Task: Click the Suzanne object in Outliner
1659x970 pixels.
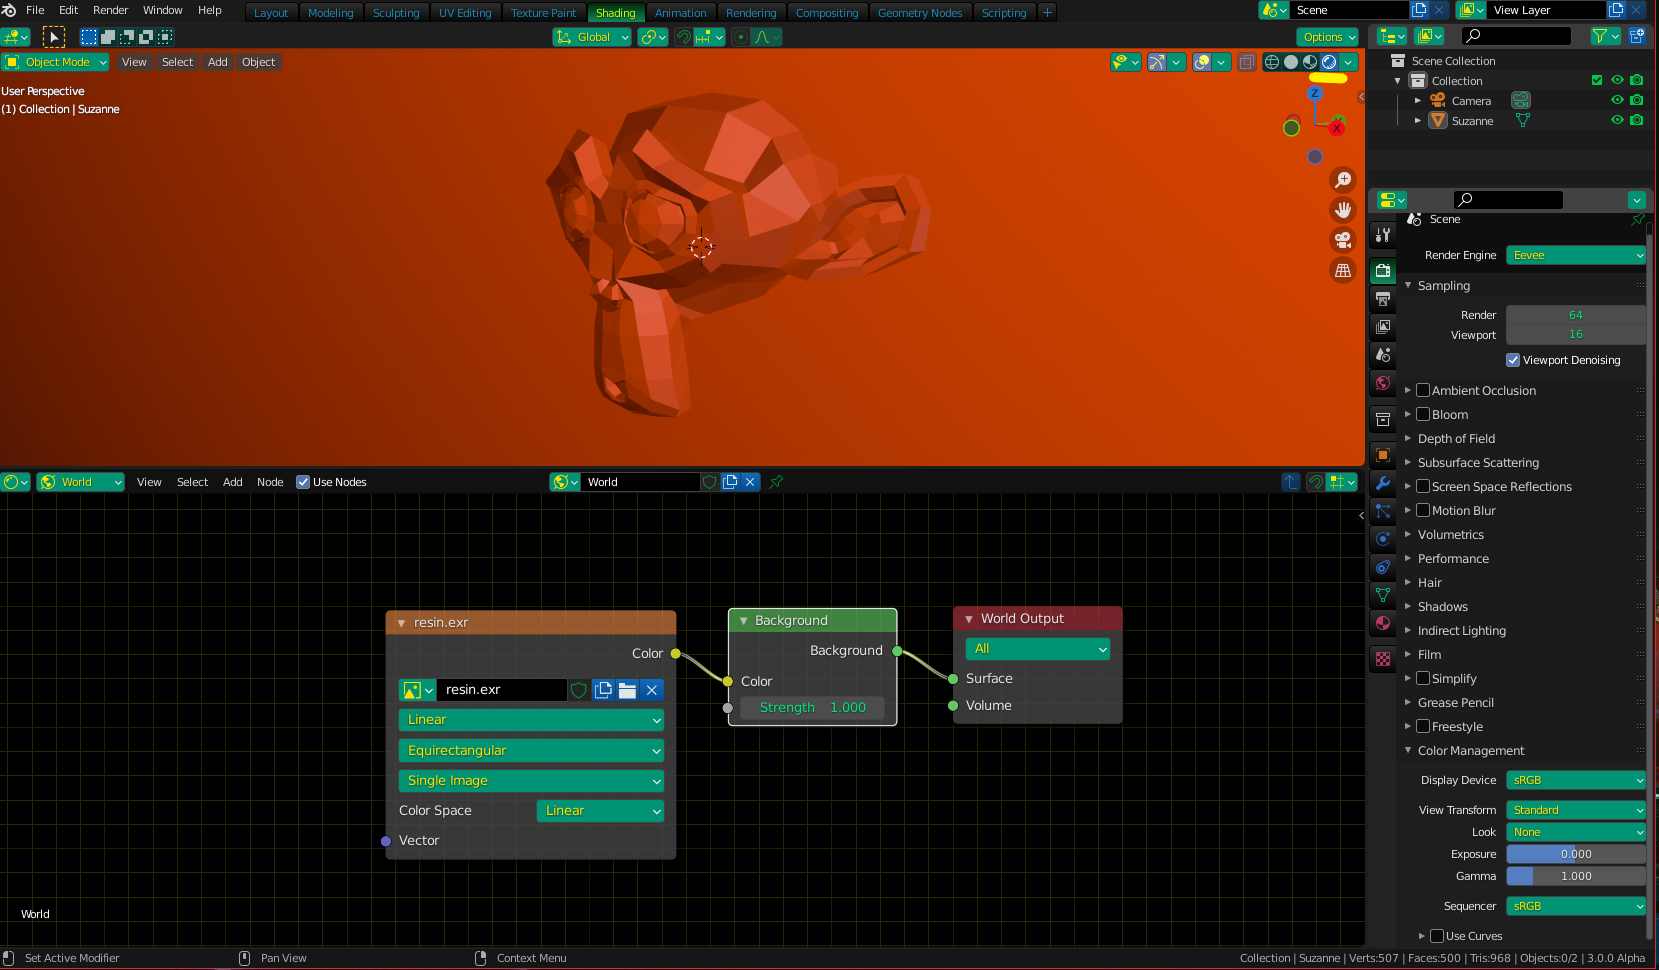Action: click(1472, 121)
